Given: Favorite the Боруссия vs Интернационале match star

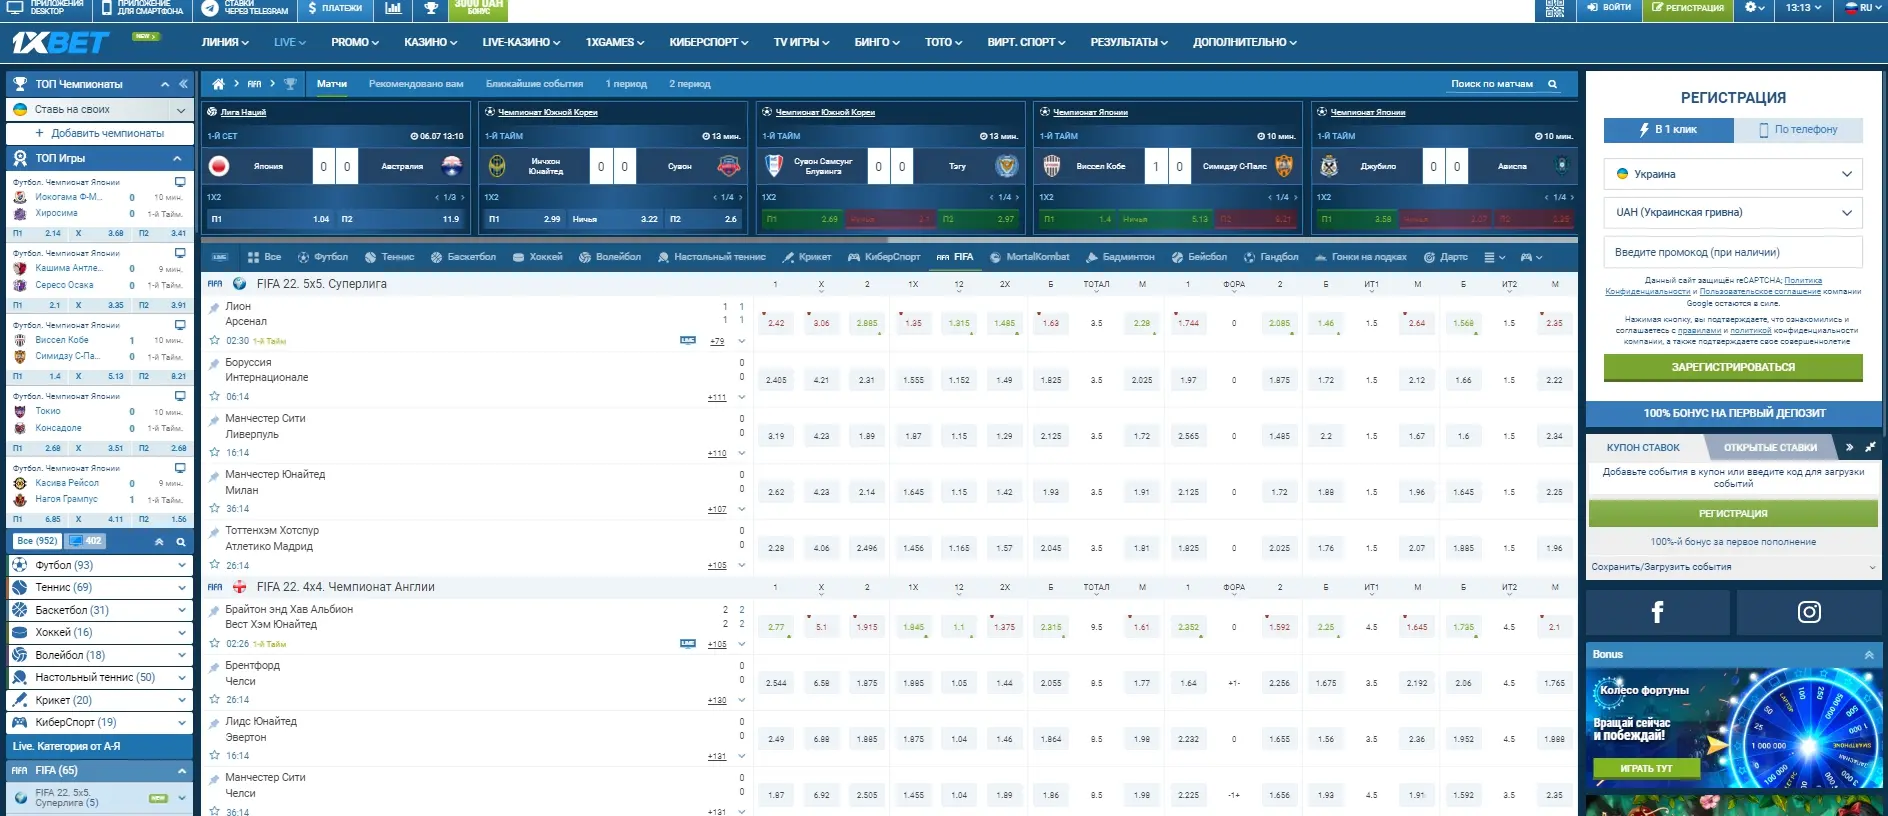Looking at the screenshot, I should point(214,397).
